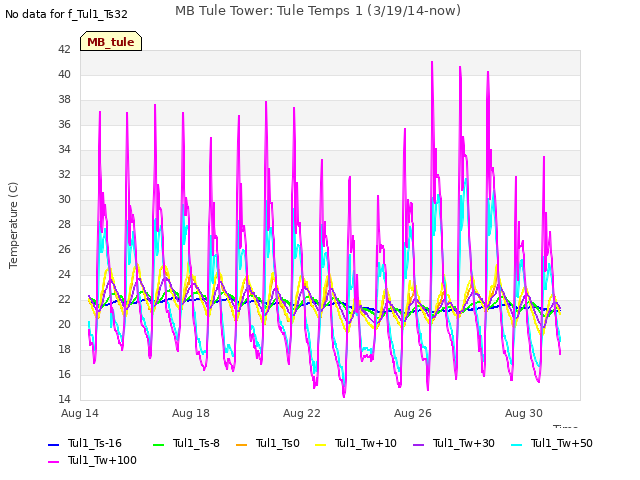Click the MB_tule label box
The width and height of the screenshot is (640, 480).
pos(111,41)
